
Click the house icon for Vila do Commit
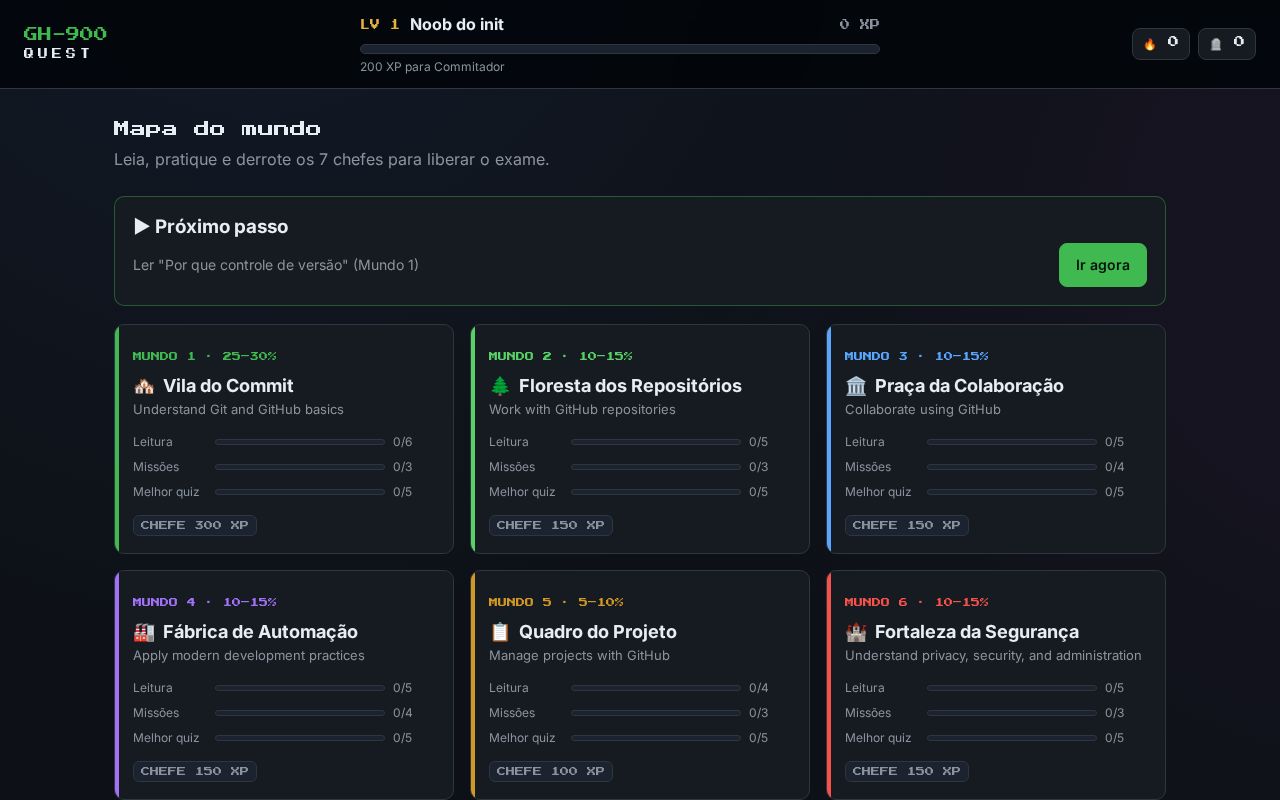coord(144,386)
